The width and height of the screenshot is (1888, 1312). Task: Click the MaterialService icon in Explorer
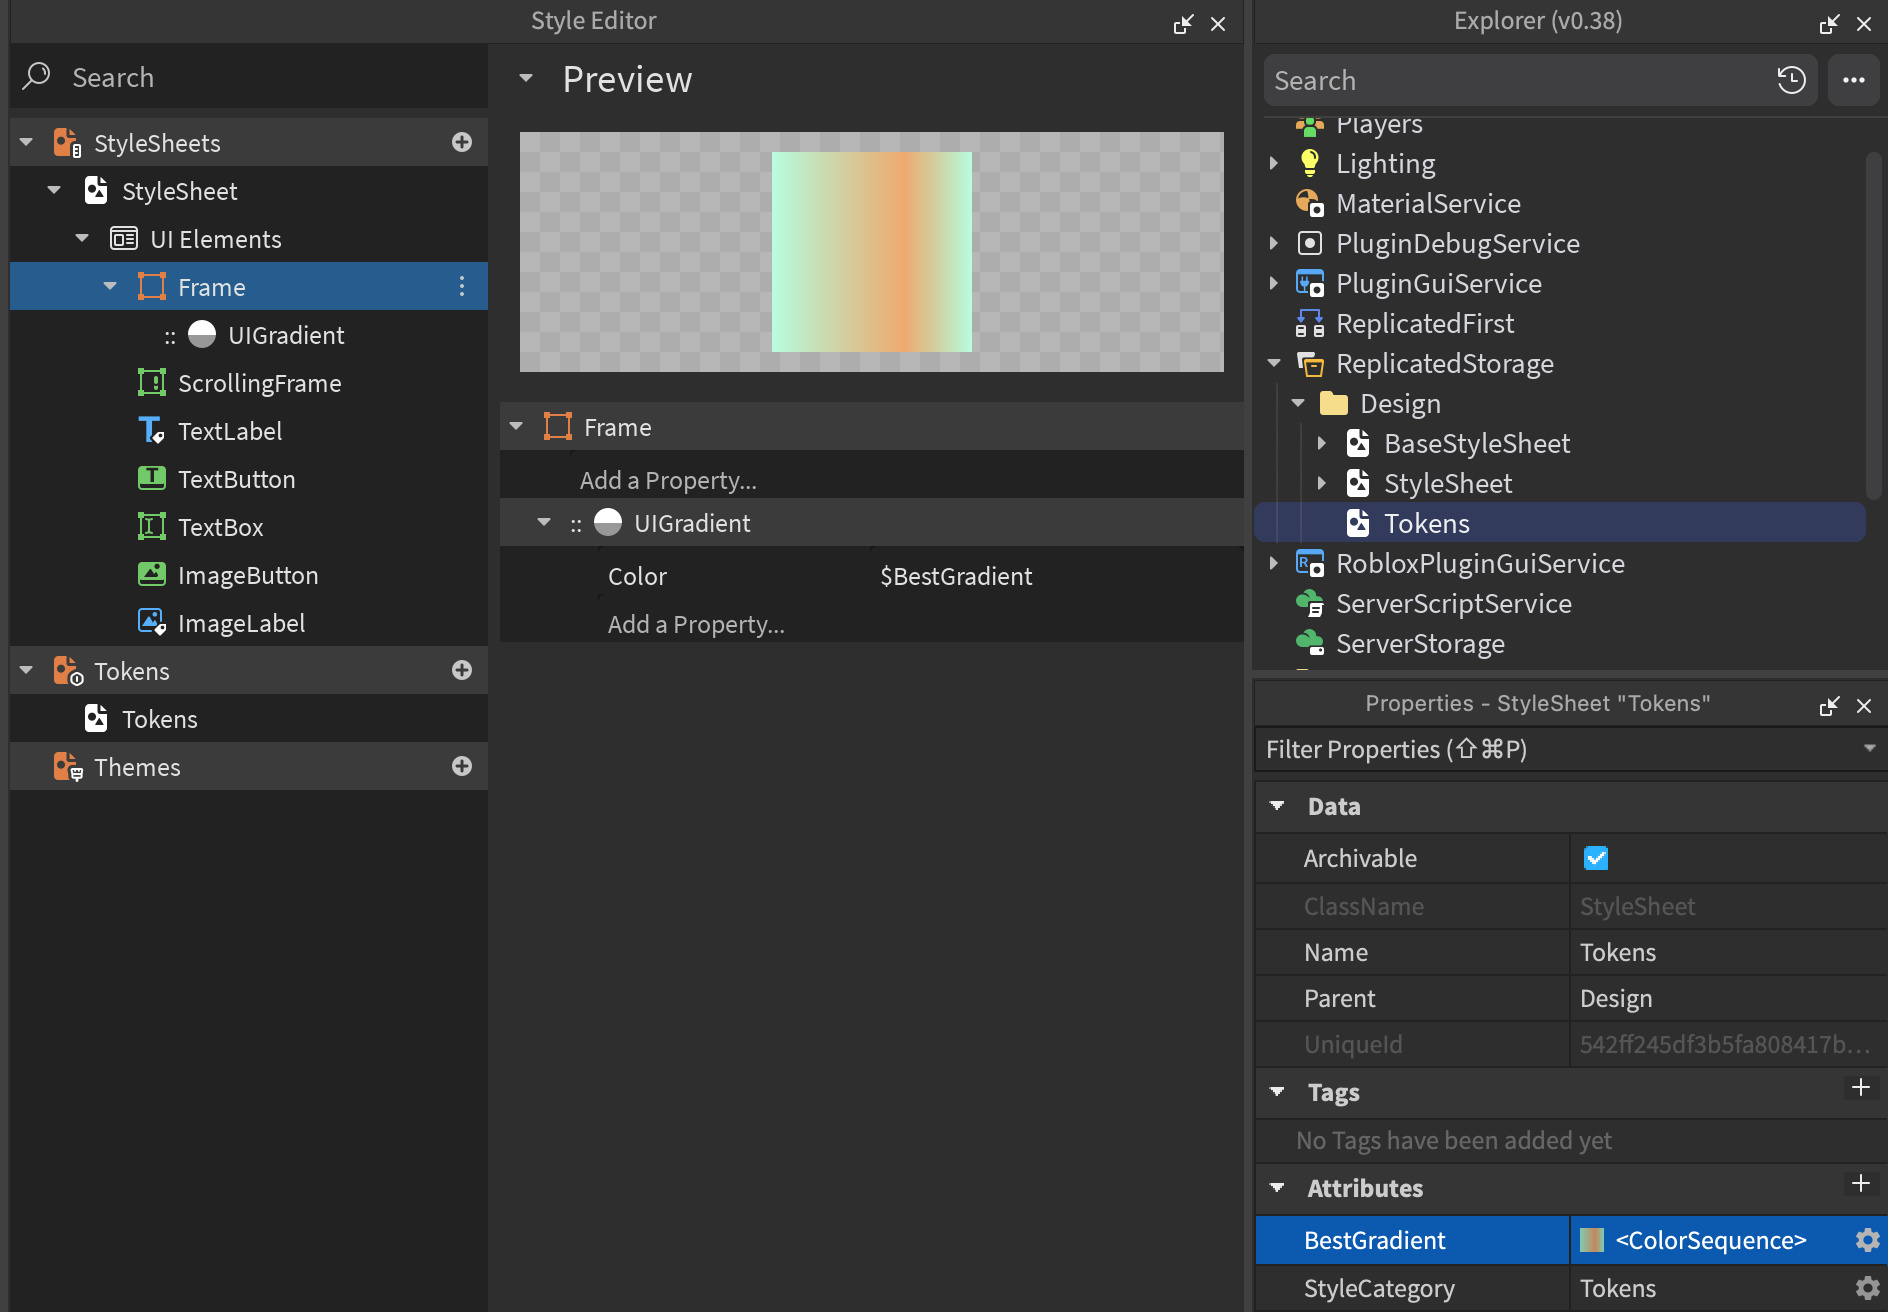click(x=1309, y=203)
